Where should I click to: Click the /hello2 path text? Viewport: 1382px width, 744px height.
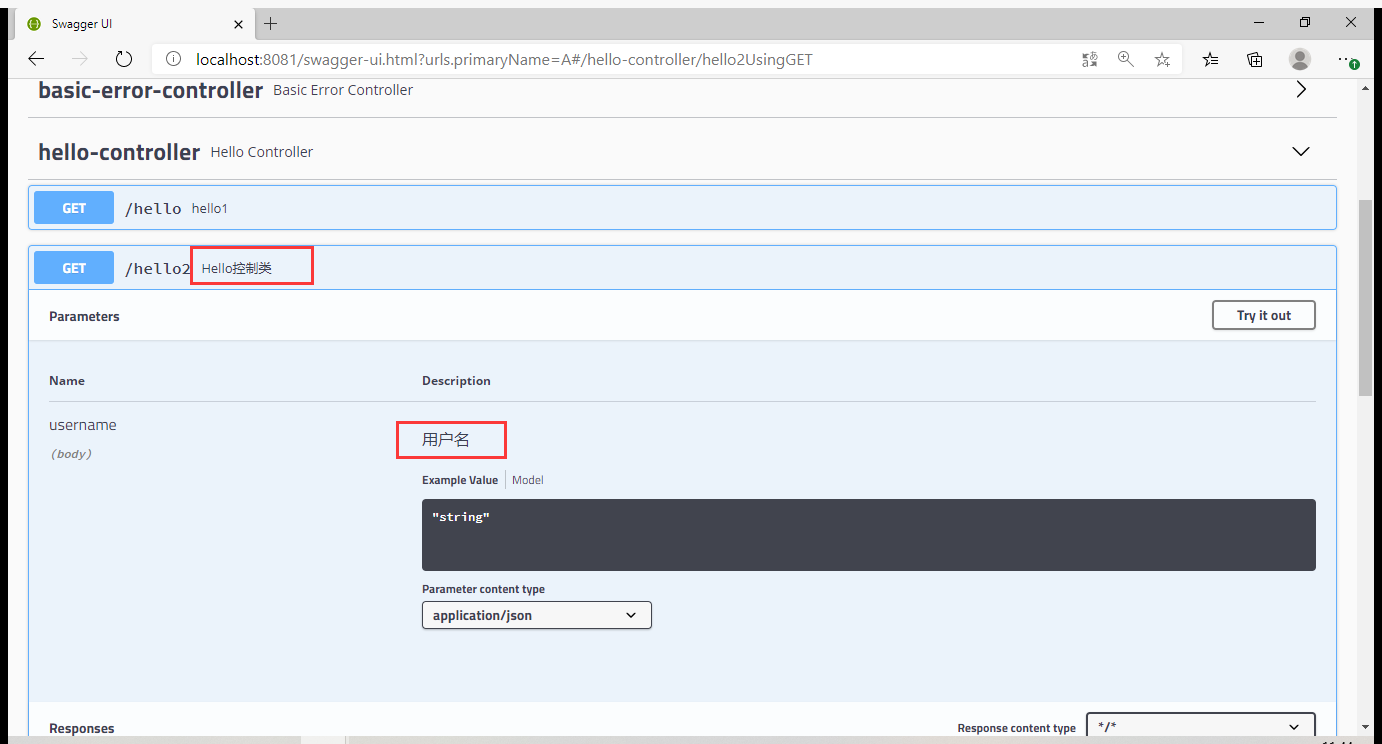(x=157, y=269)
